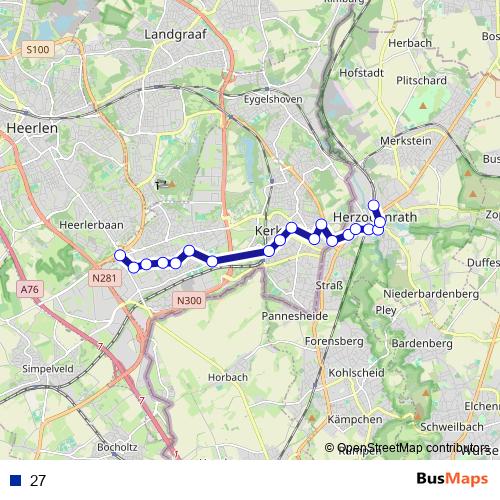This screenshot has height=500, width=500.
Task: Click the Bocholtz place label
Action: [117, 447]
